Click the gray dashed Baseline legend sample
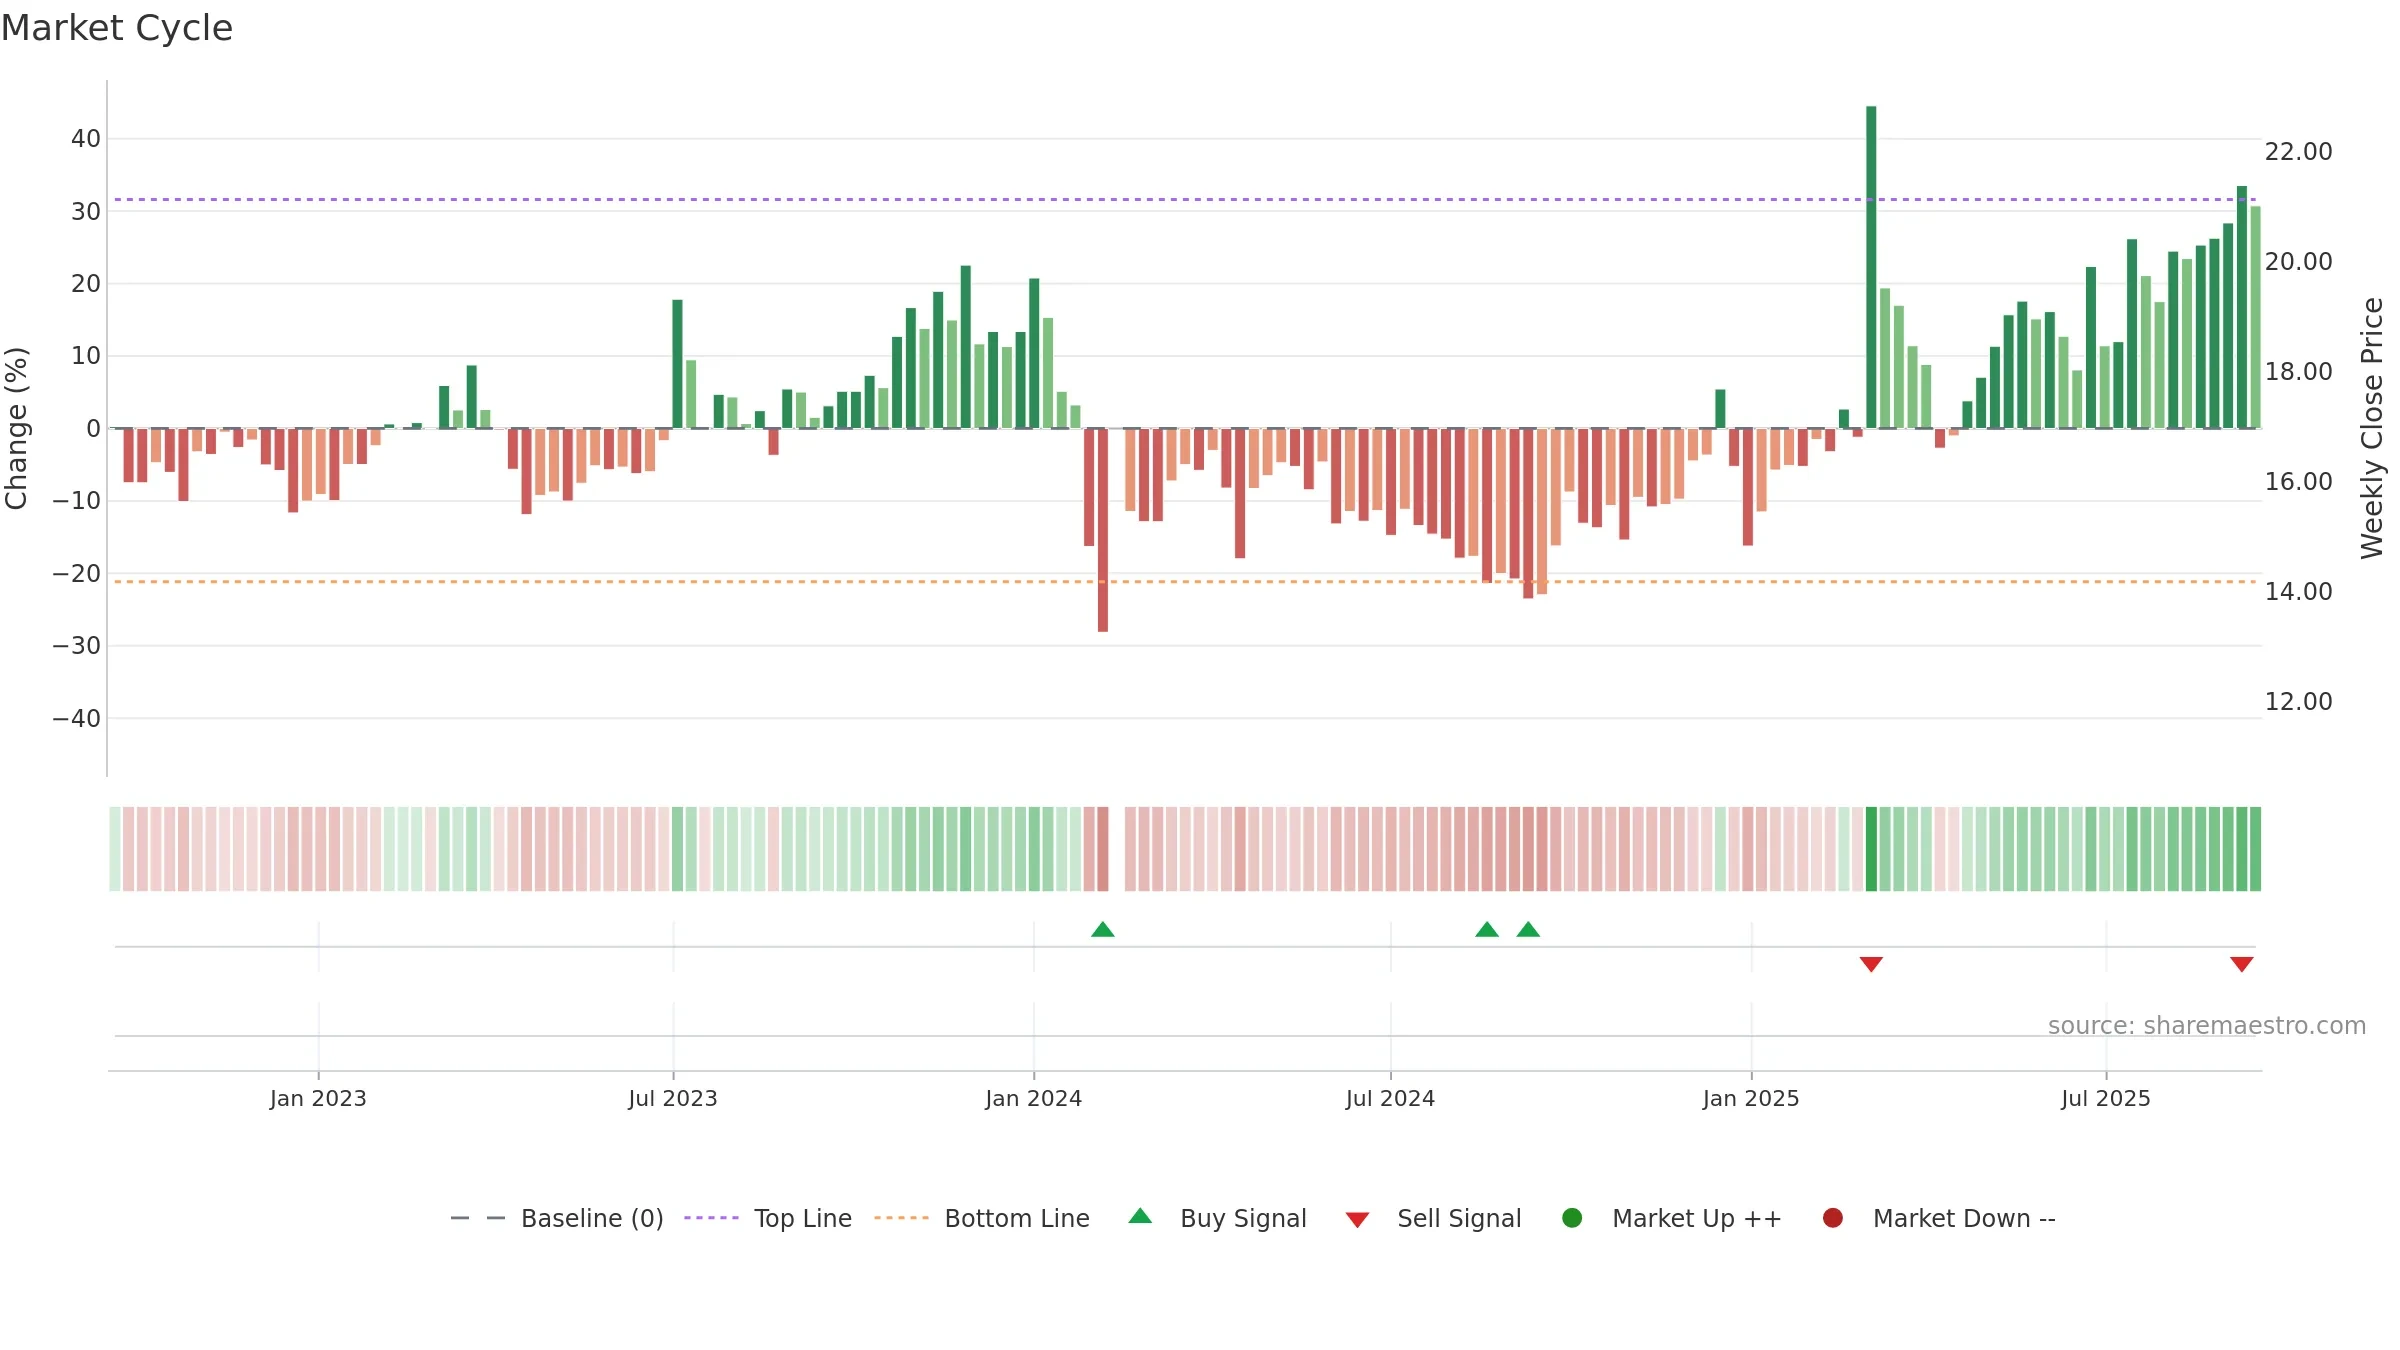The width and height of the screenshot is (2400, 1350). (478, 1218)
